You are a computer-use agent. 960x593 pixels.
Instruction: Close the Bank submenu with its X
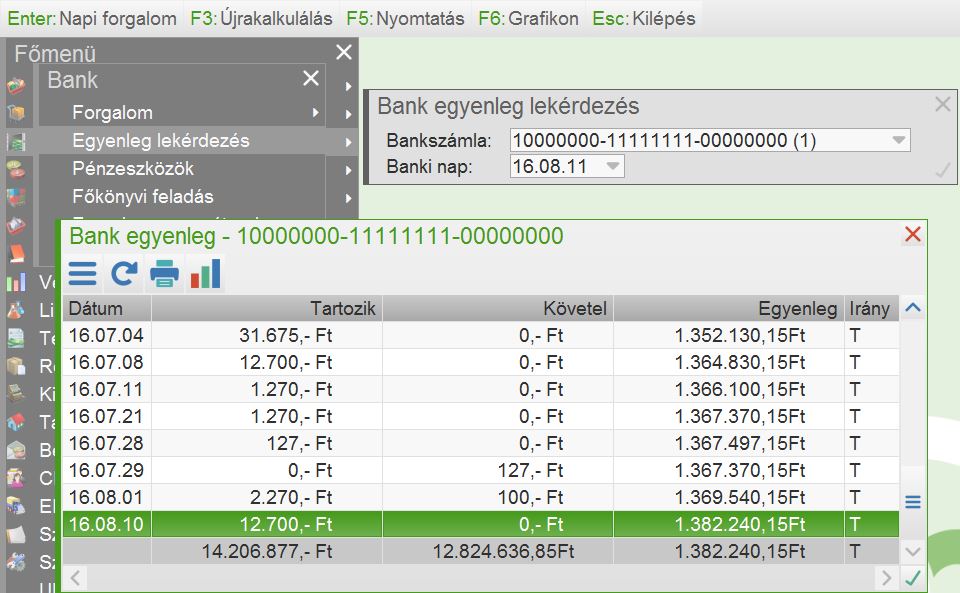(311, 78)
